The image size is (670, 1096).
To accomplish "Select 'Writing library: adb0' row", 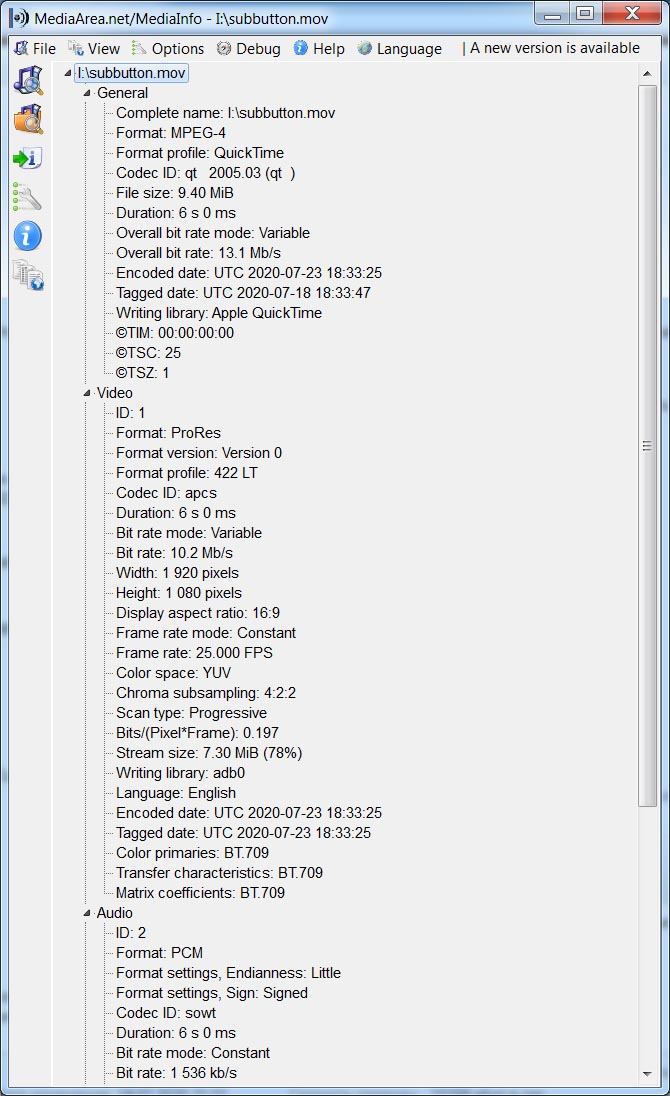I will coord(180,773).
